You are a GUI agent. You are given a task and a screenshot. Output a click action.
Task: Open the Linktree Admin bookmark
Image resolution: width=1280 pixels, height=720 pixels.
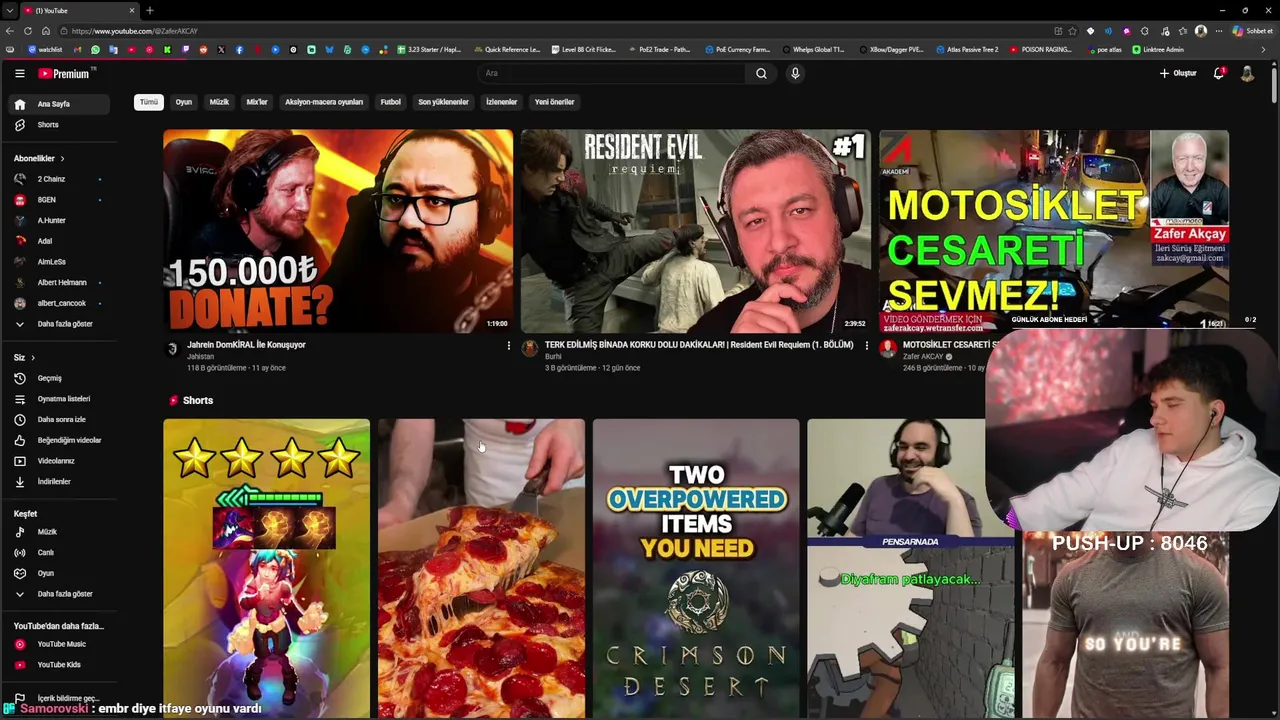pyautogui.click(x=1158, y=49)
